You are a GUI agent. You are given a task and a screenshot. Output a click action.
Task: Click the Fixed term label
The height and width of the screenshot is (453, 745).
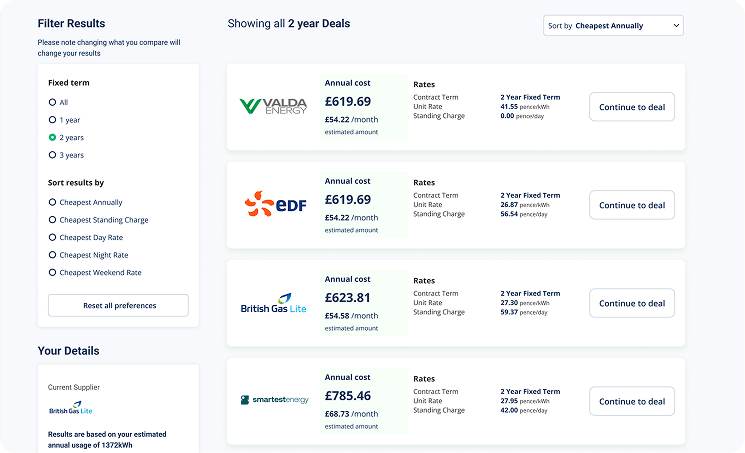68,83
